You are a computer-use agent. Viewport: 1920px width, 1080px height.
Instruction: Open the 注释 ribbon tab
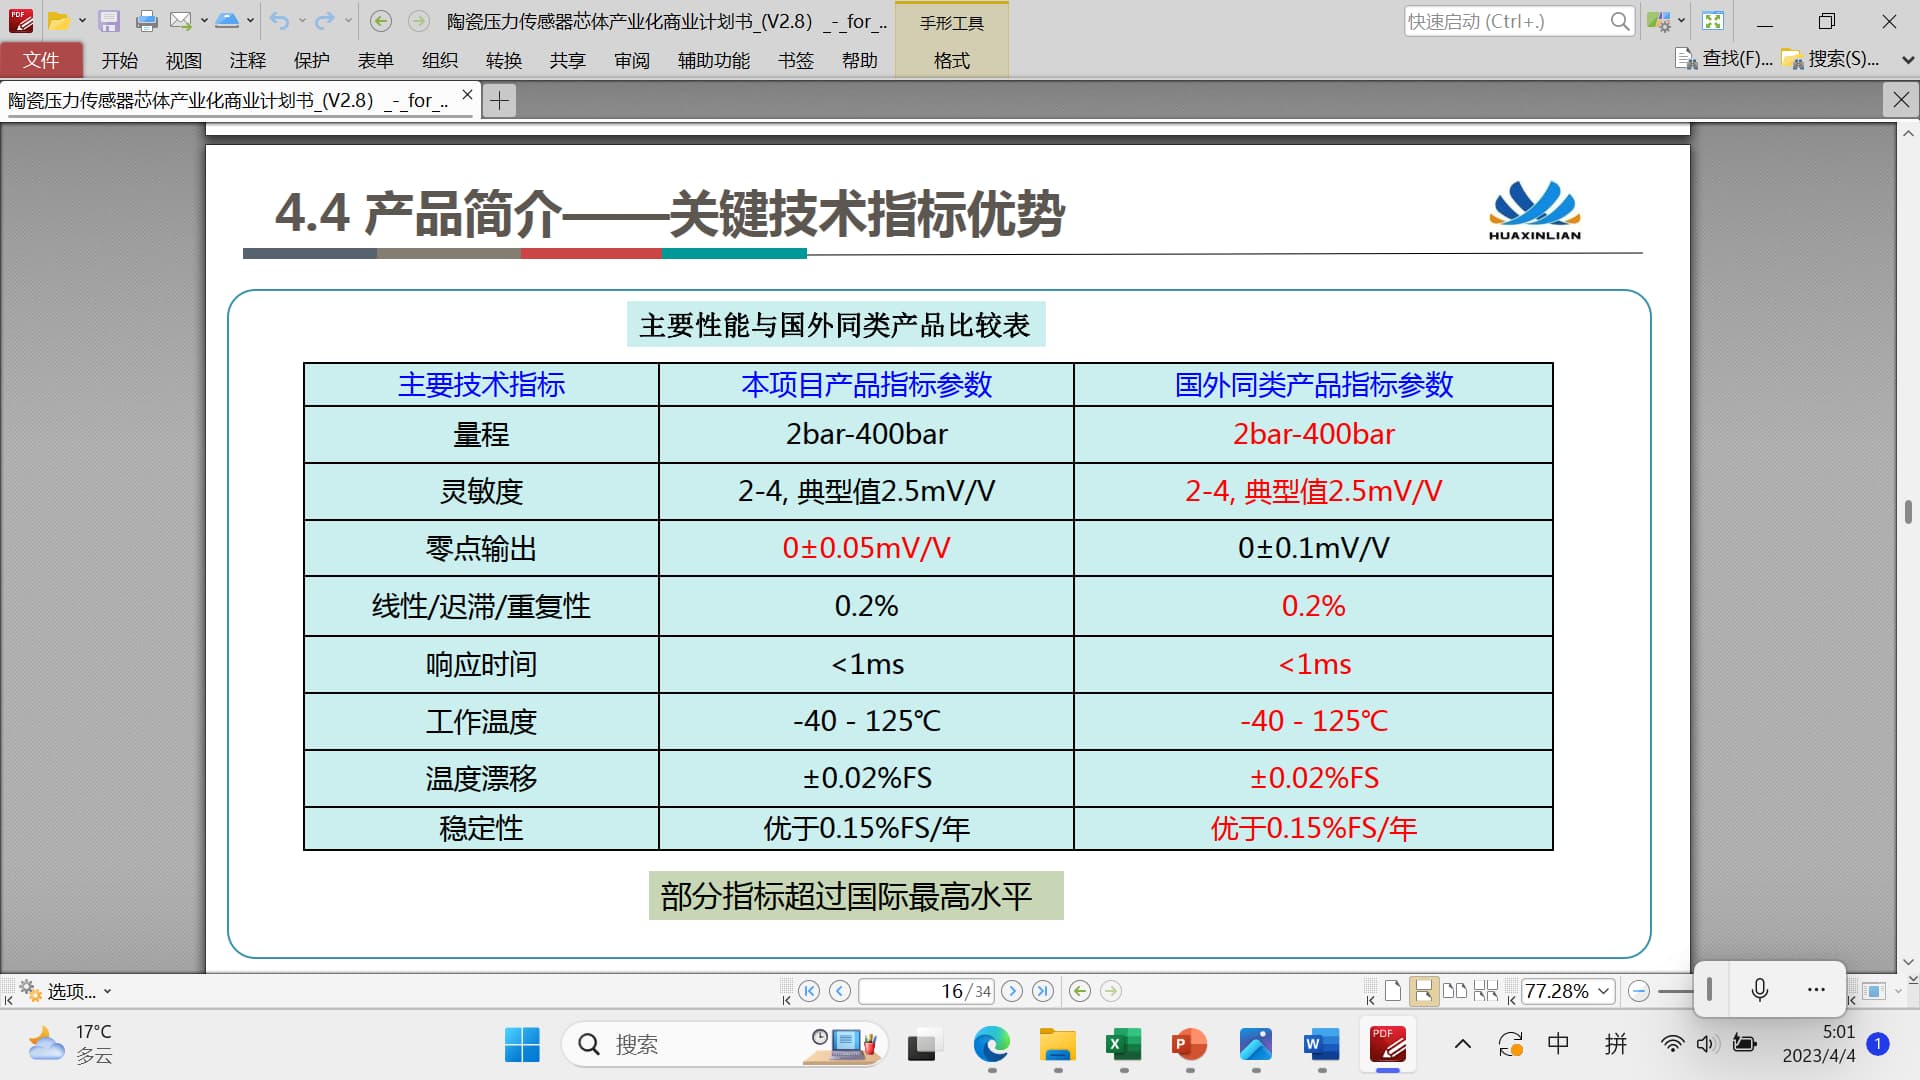(x=247, y=61)
